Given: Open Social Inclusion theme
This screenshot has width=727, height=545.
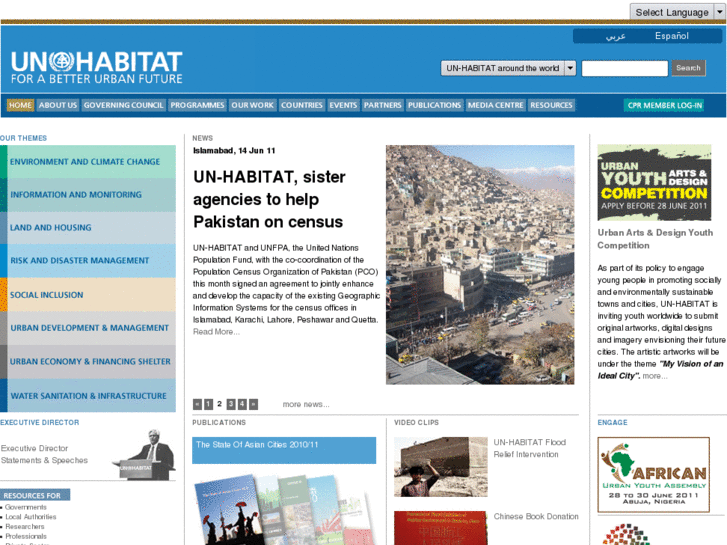Looking at the screenshot, I should click(x=88, y=295).
